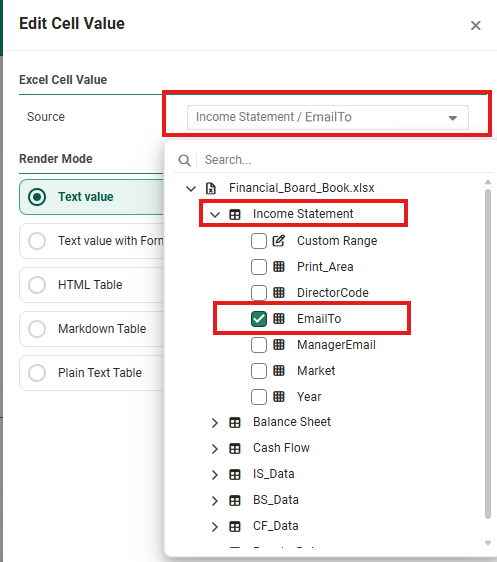
Task: Click the grid icon next to DirectorCode
Action: 279,292
